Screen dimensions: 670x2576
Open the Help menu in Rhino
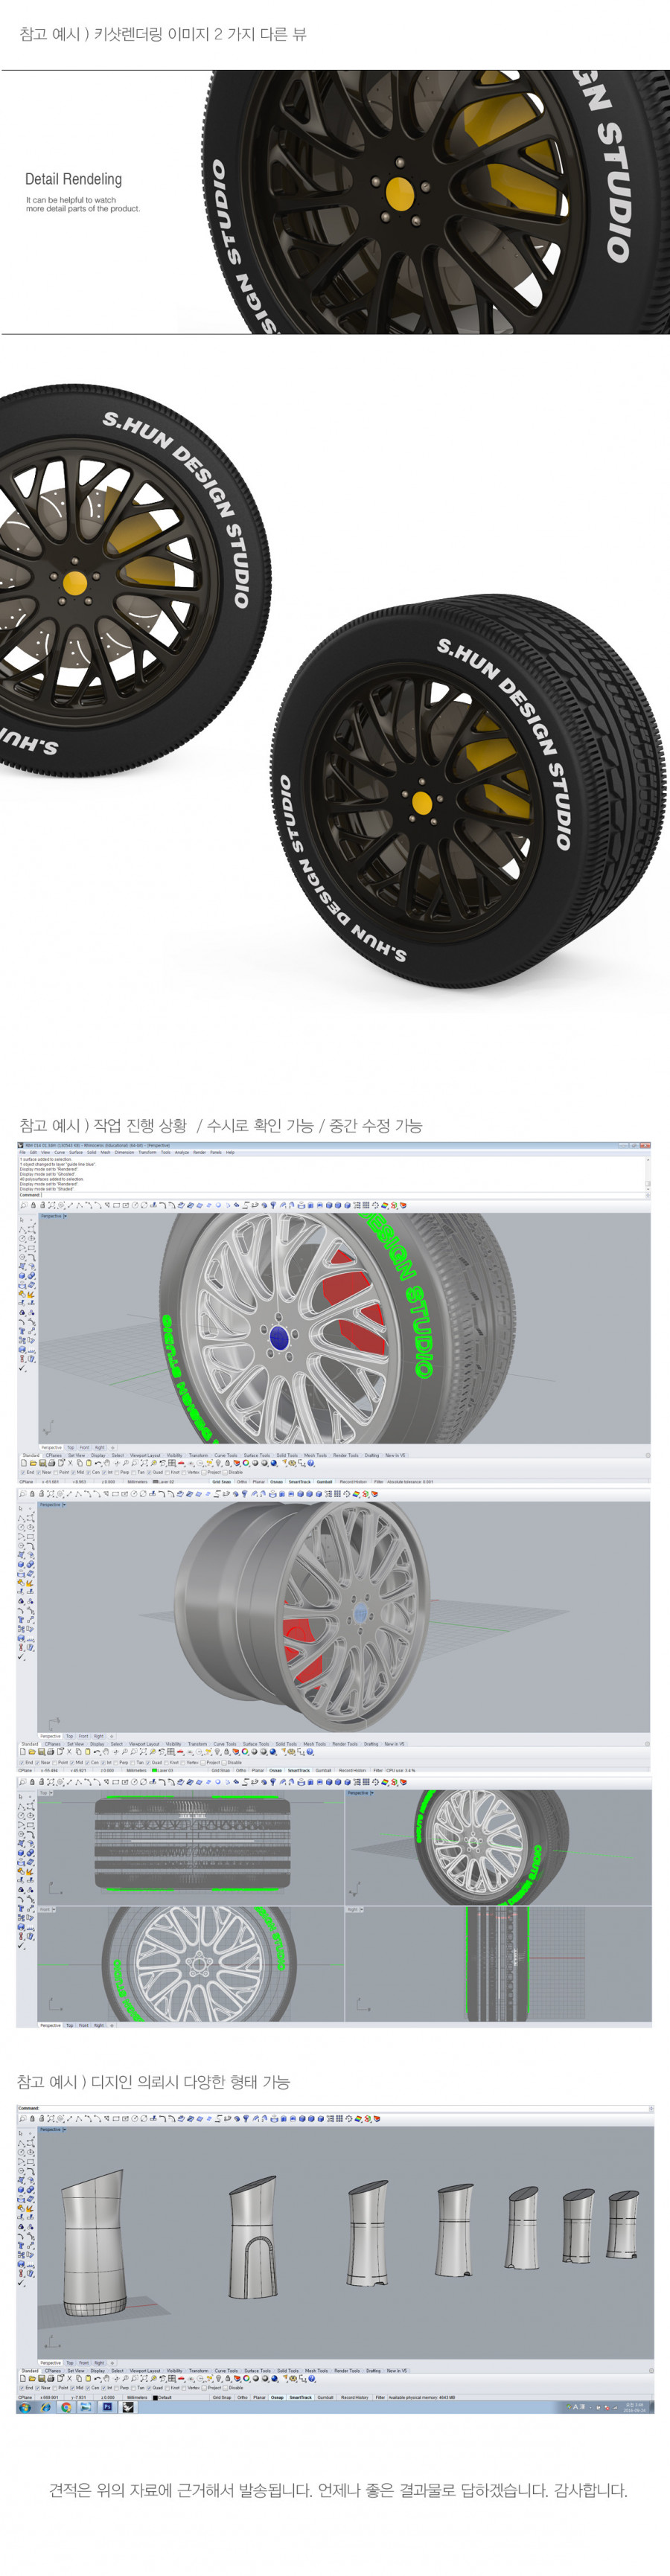(x=230, y=1152)
